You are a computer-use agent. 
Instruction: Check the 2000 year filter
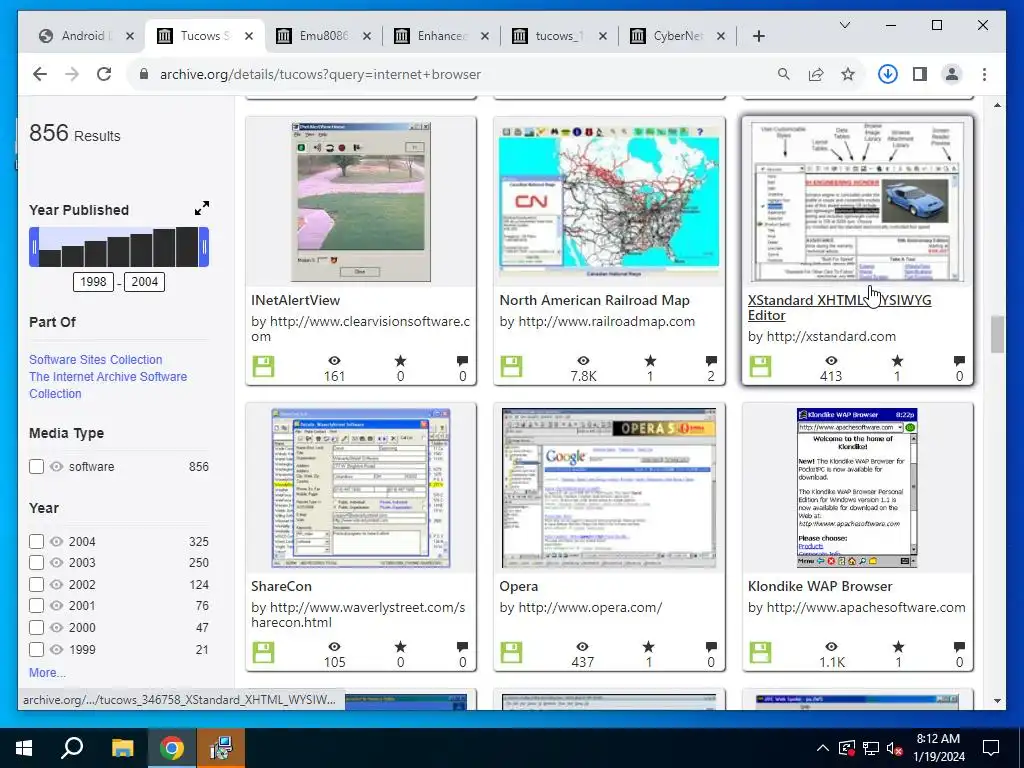click(37, 628)
